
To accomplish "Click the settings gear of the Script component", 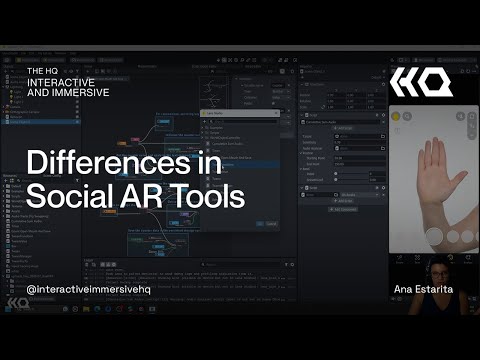I will pyautogui.click(x=383, y=115).
